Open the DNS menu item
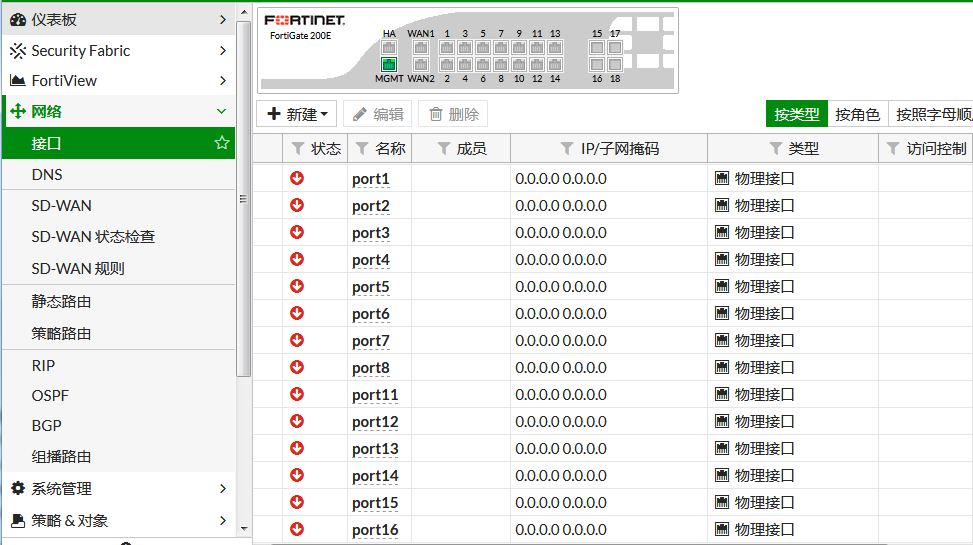The width and height of the screenshot is (973, 545). [119, 174]
